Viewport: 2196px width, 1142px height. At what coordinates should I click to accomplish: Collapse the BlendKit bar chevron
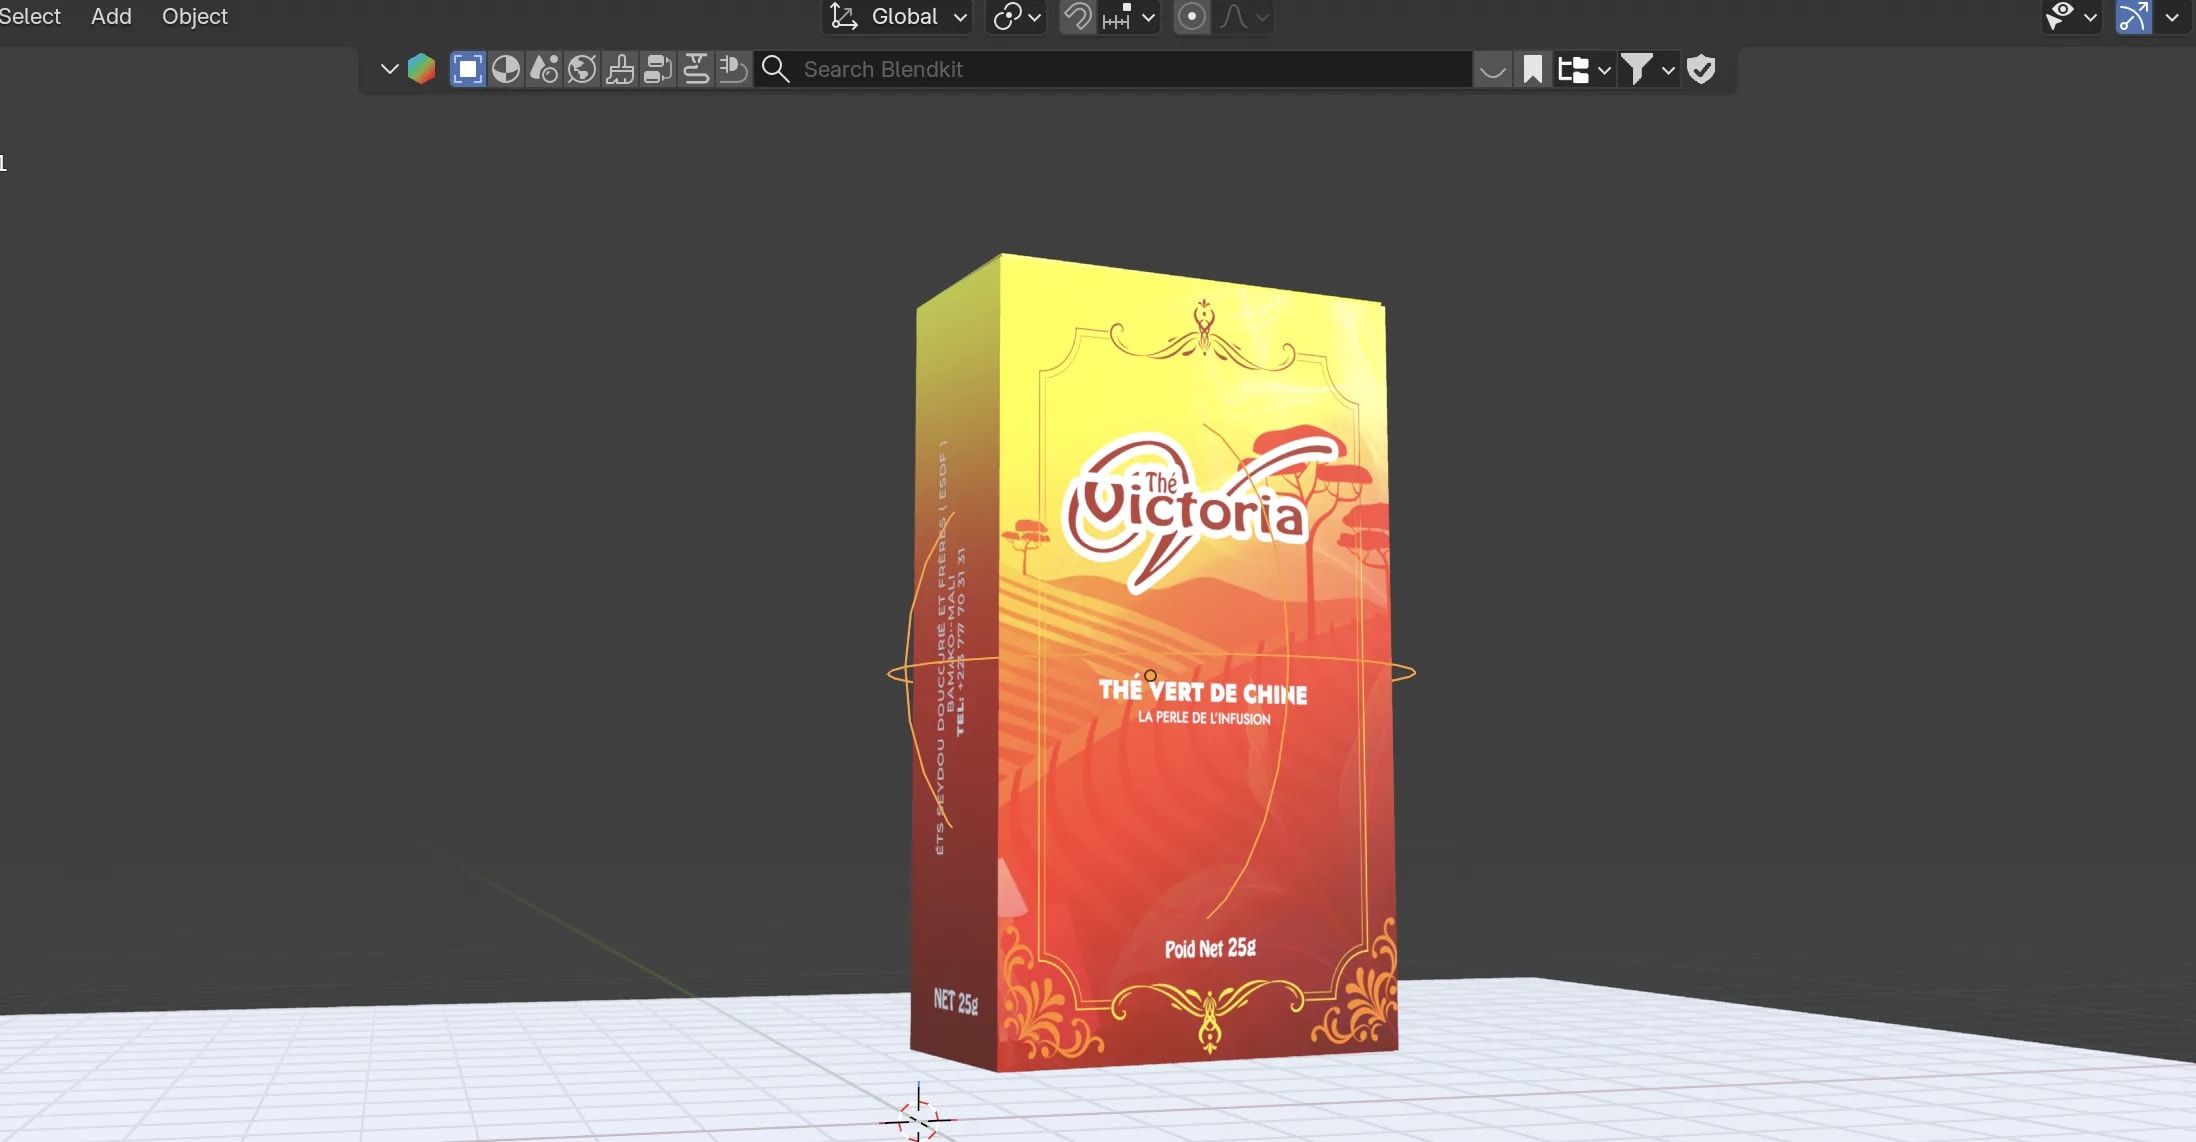(389, 69)
